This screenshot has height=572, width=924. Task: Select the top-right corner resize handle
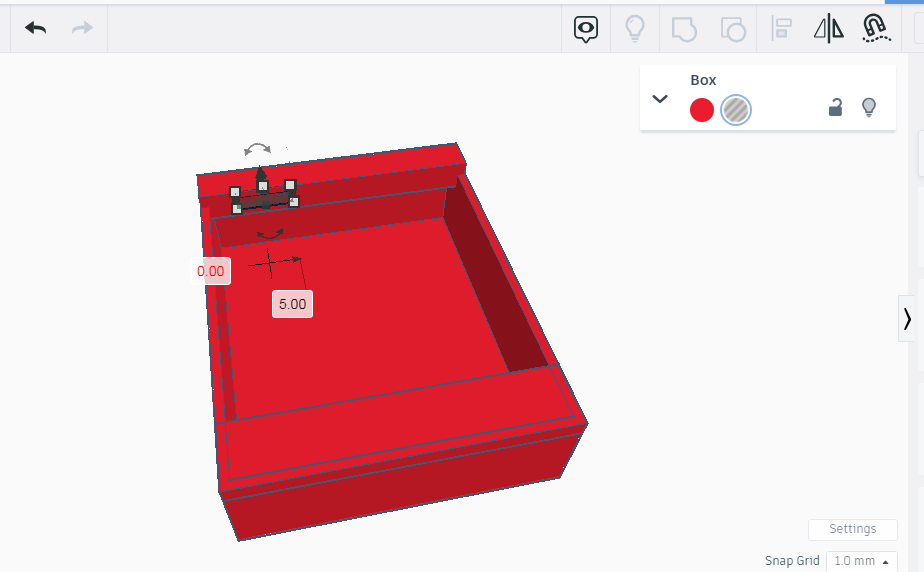(x=290, y=185)
